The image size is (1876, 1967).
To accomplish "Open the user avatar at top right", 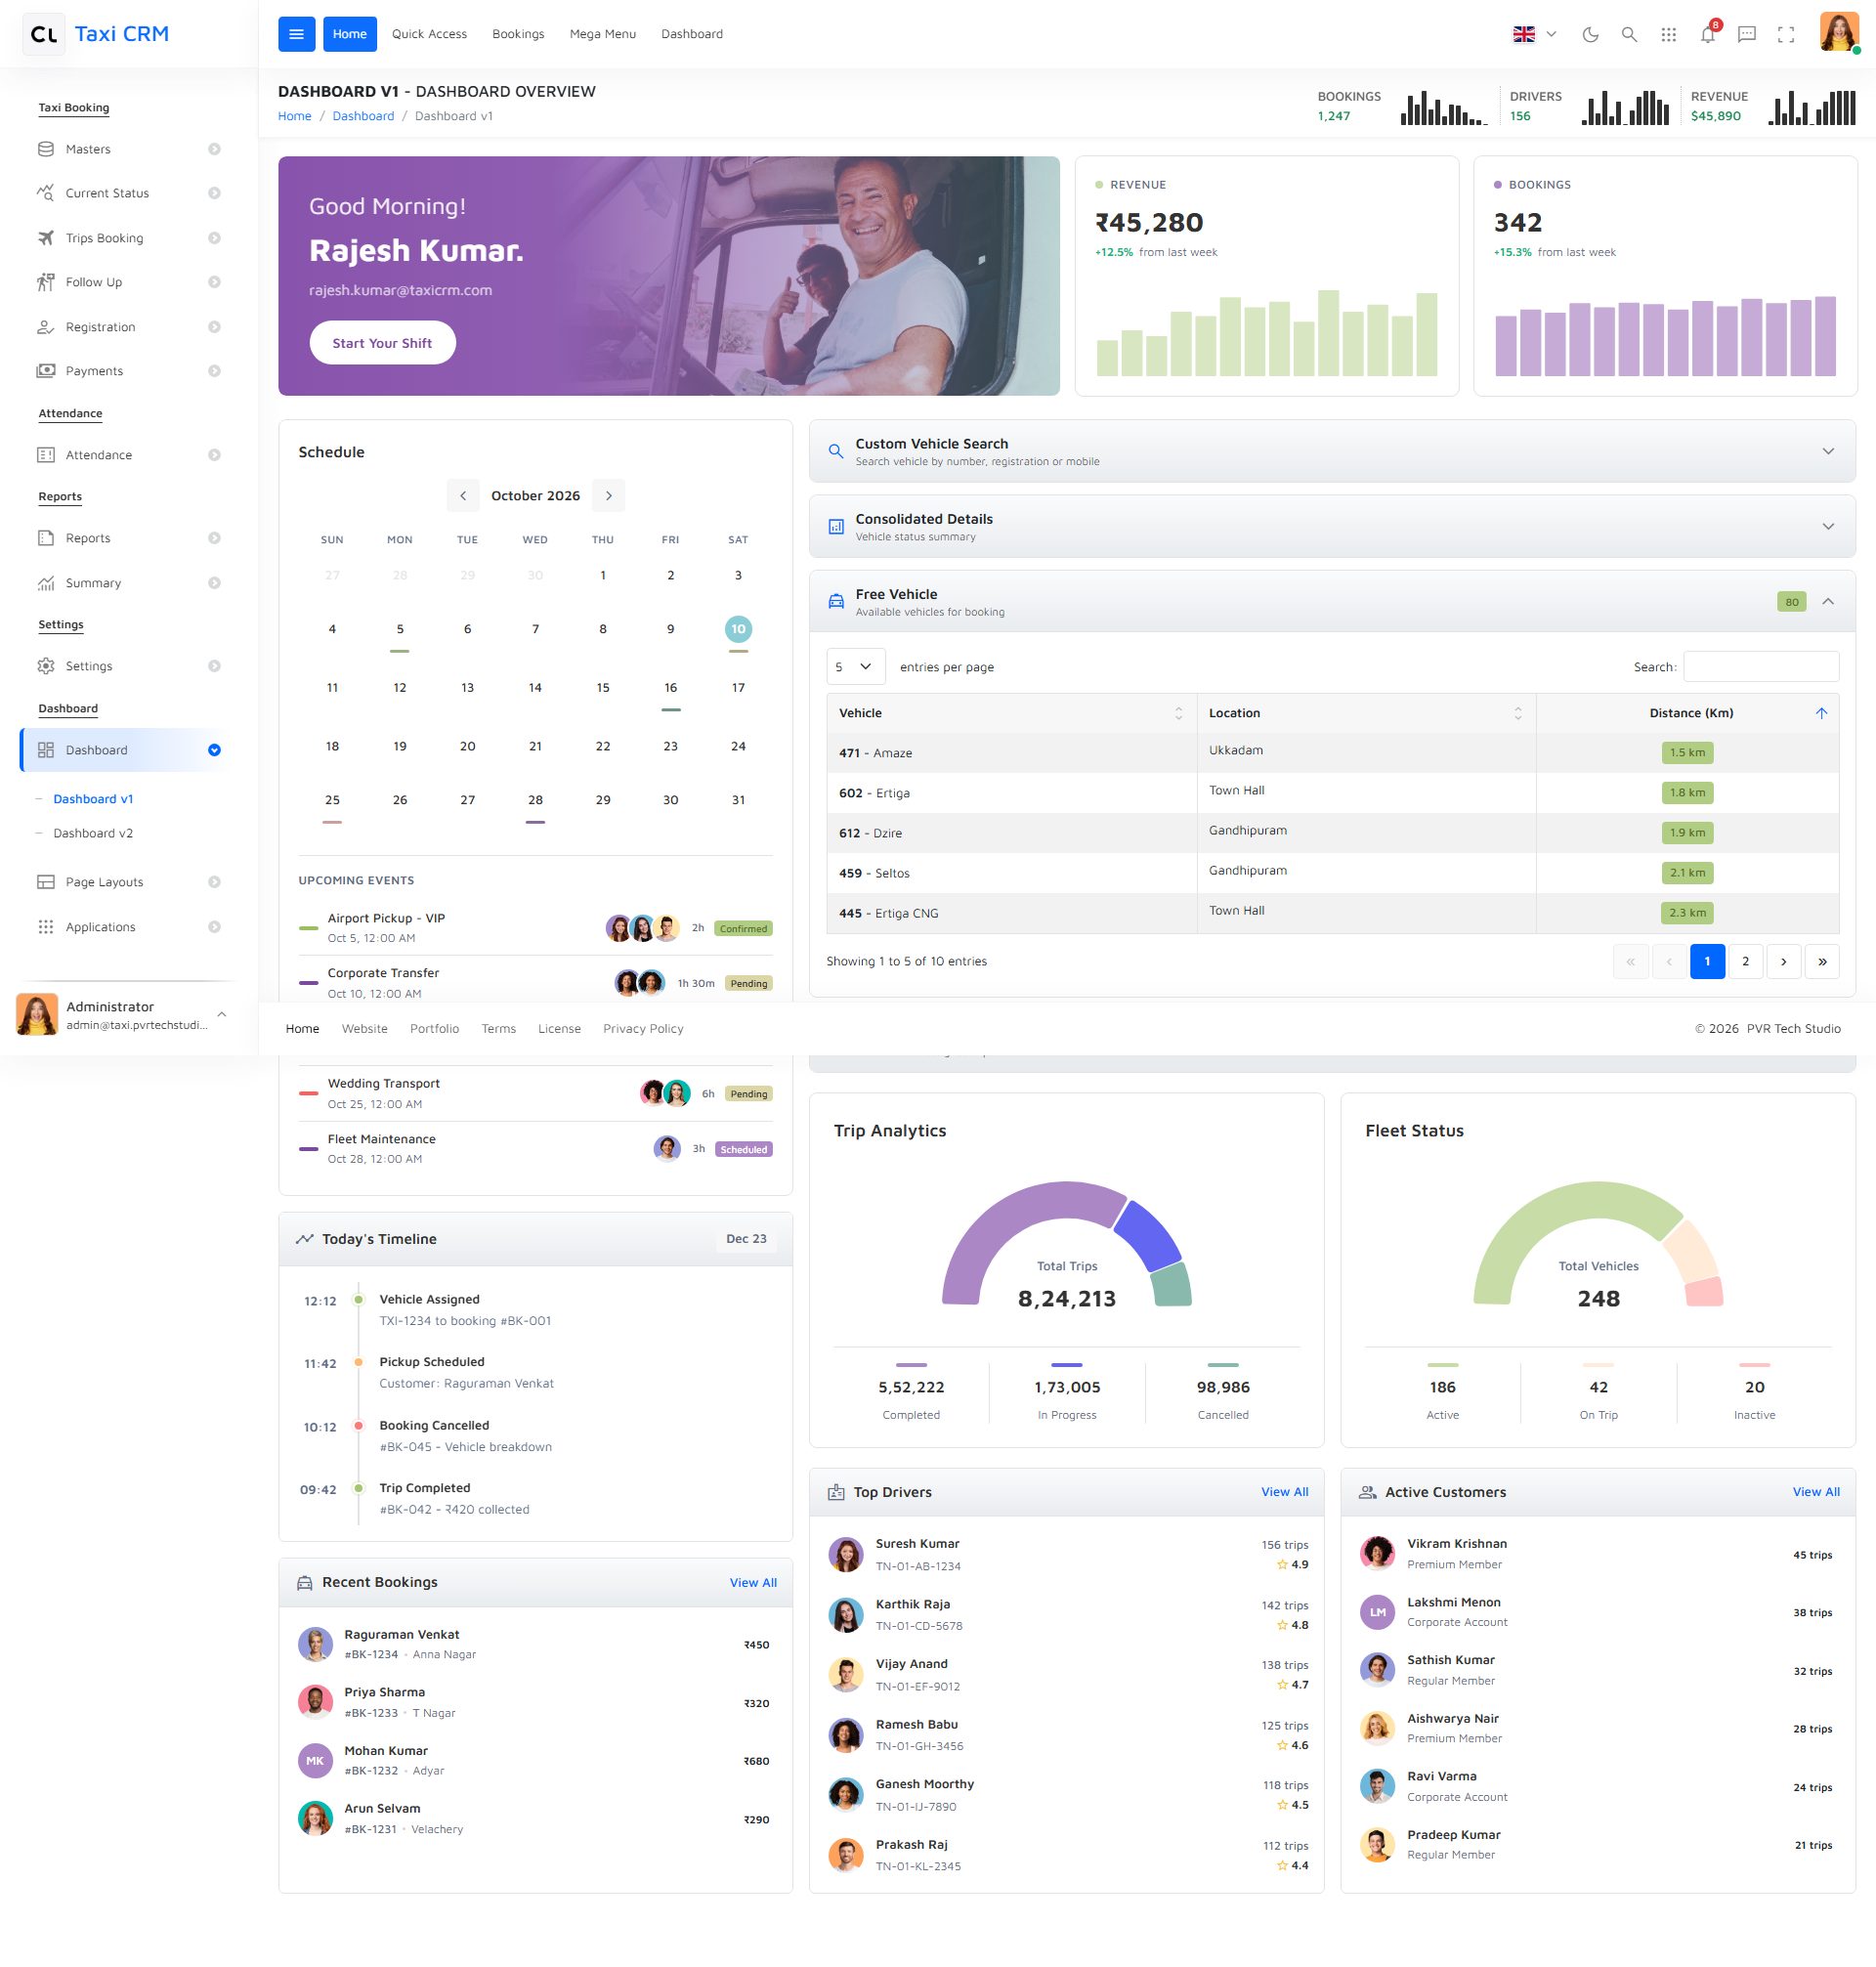I will [x=1838, y=32].
